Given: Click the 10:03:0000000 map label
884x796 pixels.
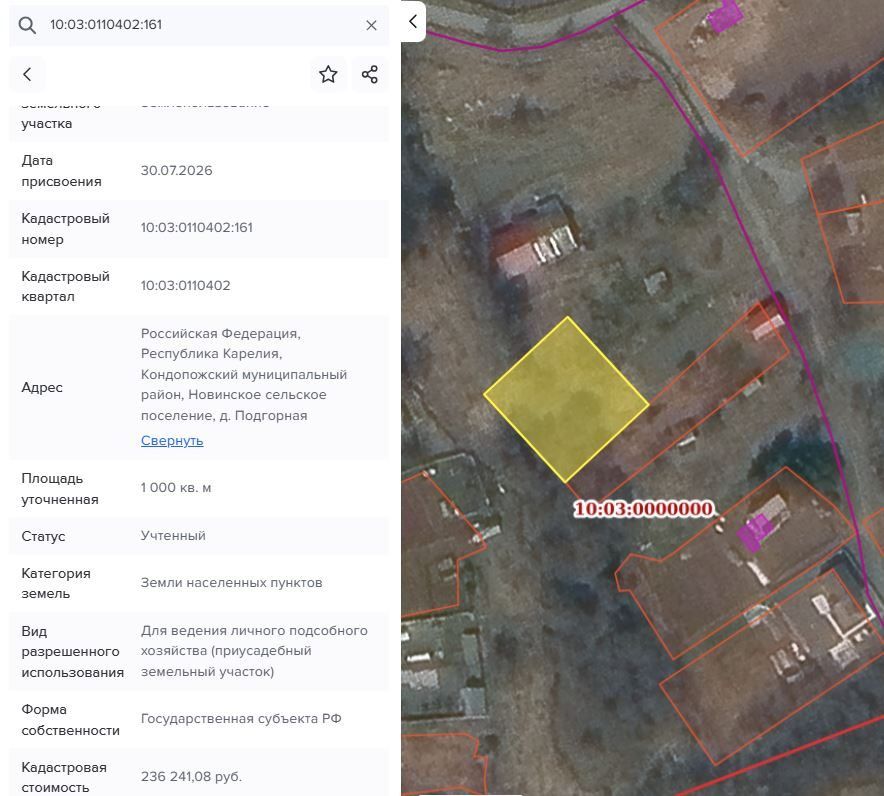Looking at the screenshot, I should coord(643,508).
